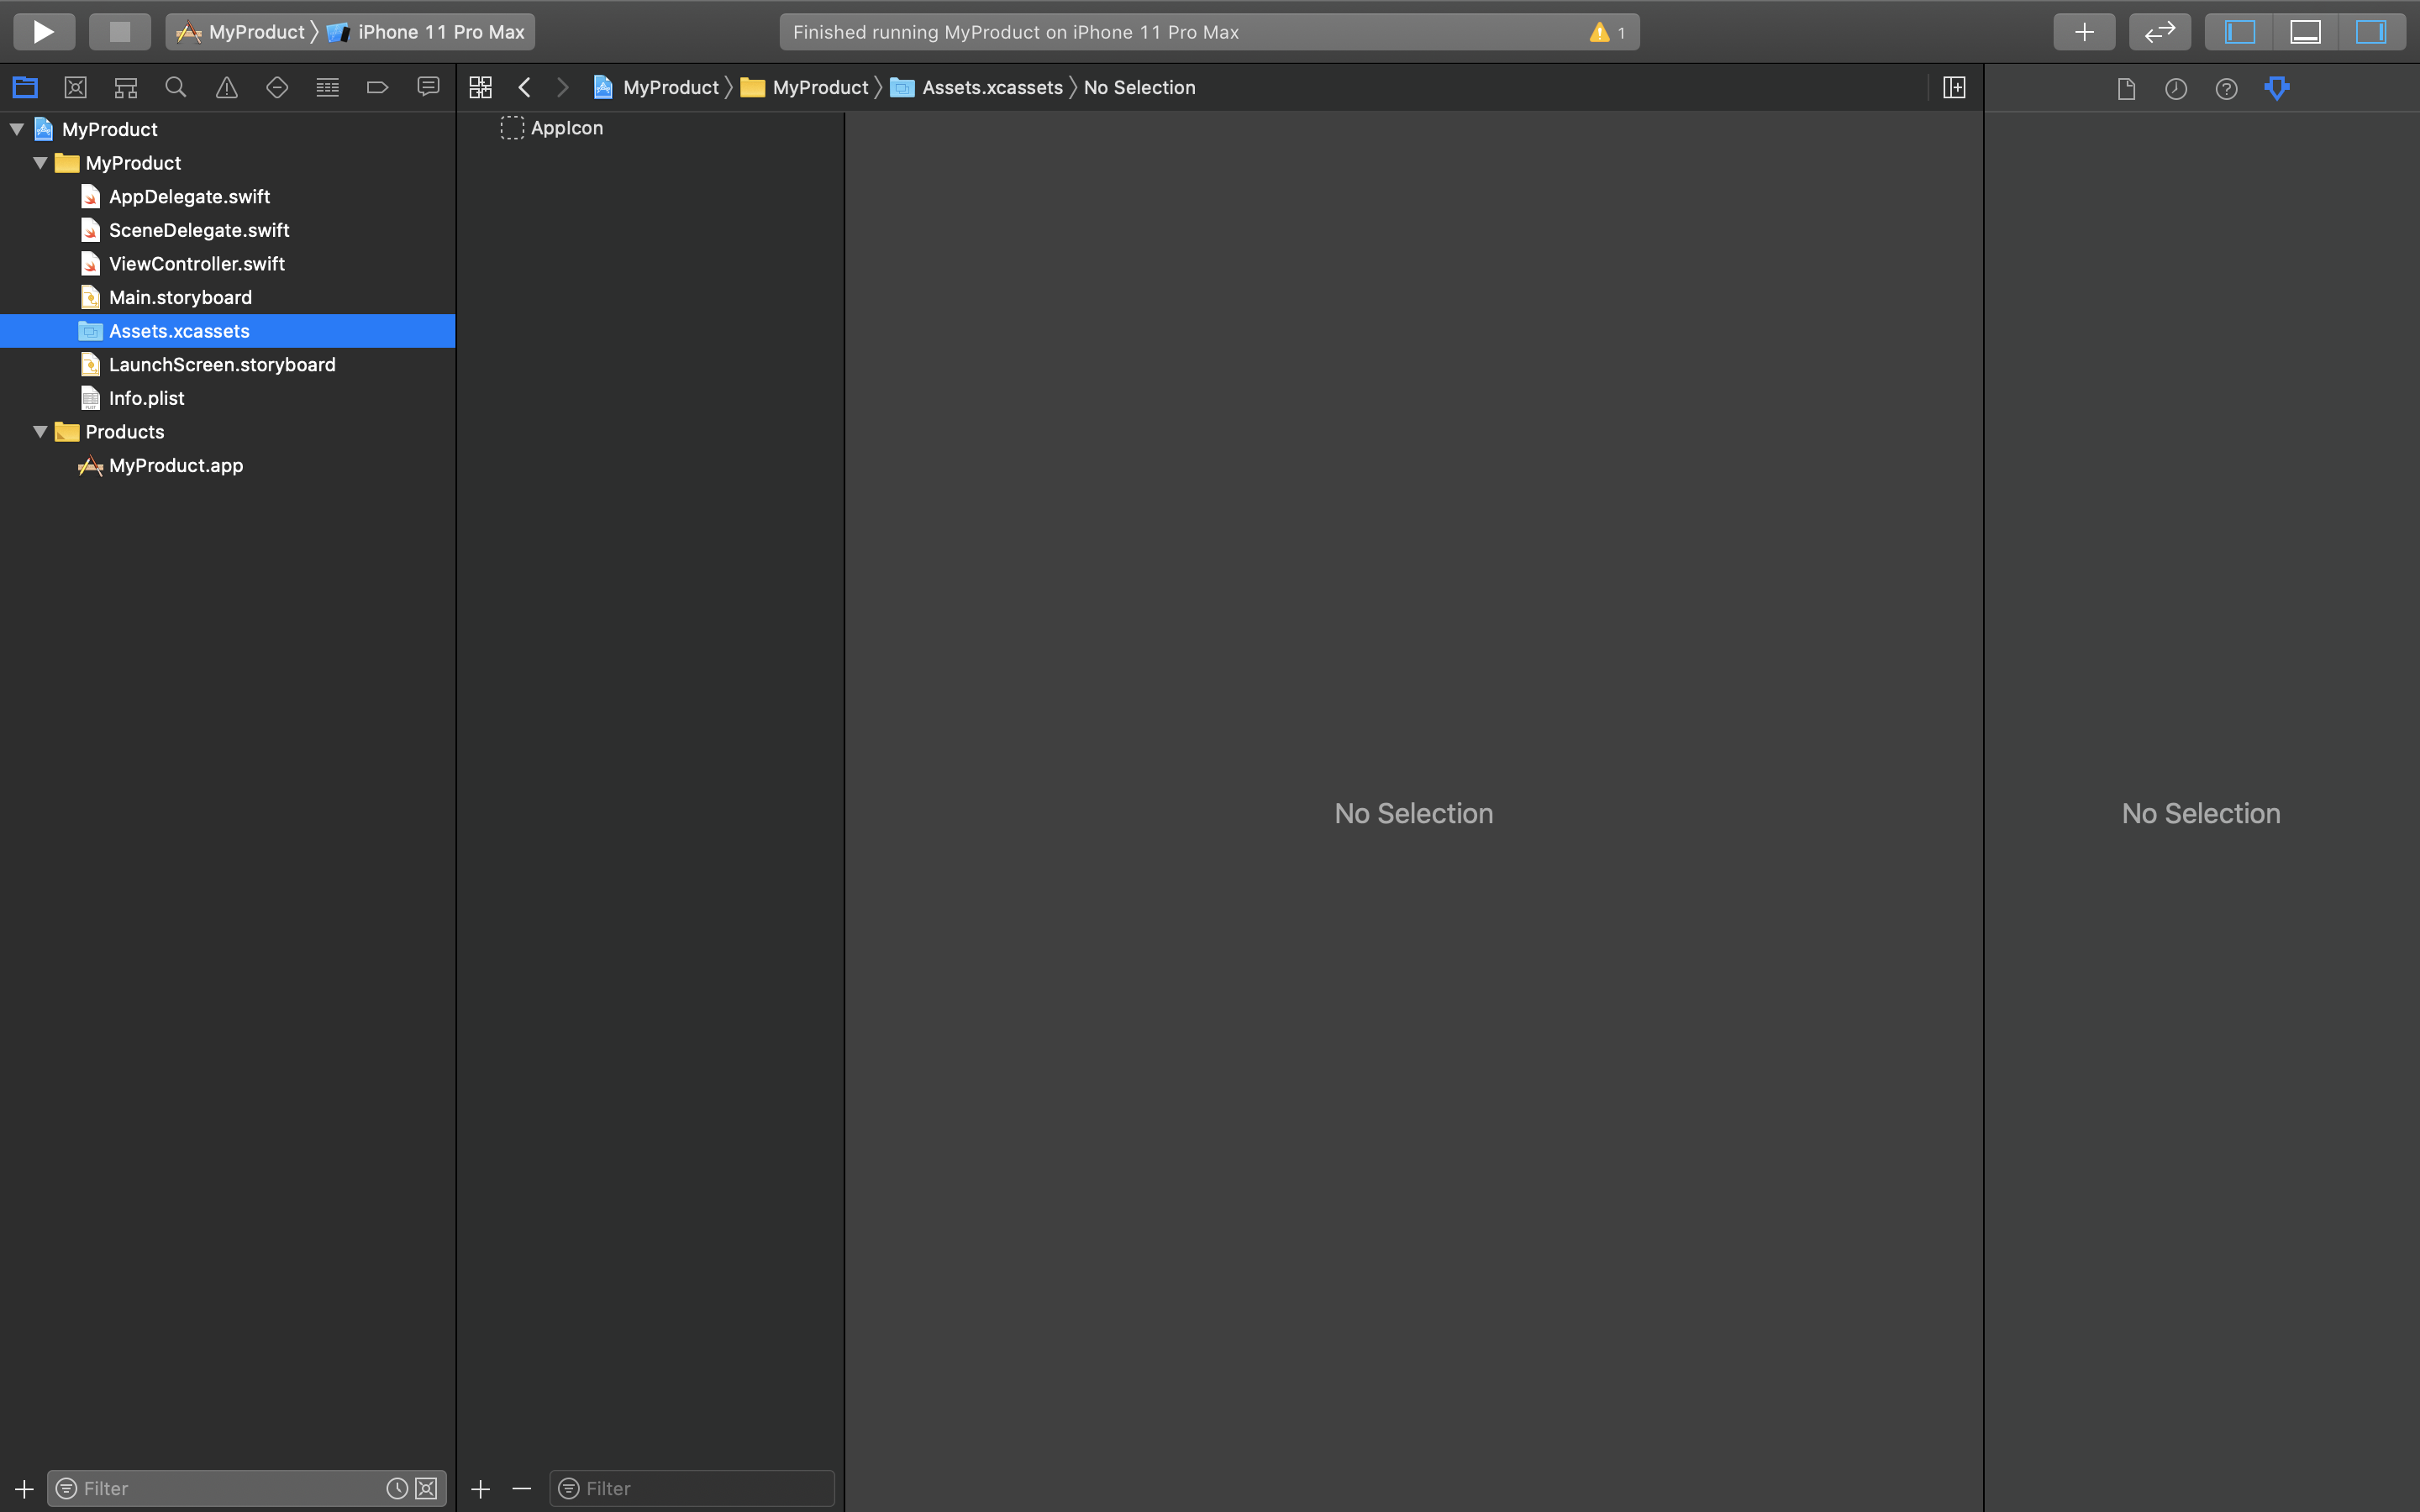Open the Find navigator search icon

coord(176,88)
